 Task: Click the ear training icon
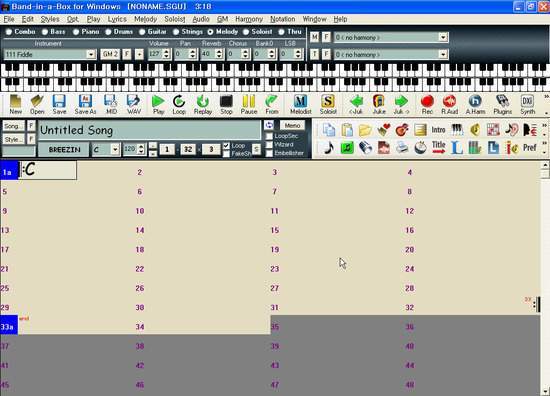[512, 130]
